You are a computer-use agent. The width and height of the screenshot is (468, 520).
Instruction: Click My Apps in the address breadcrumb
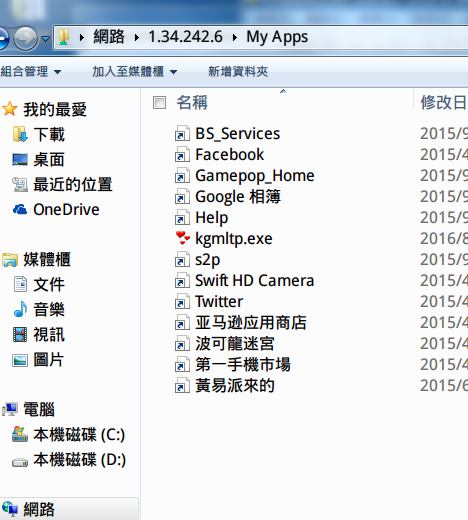277,37
